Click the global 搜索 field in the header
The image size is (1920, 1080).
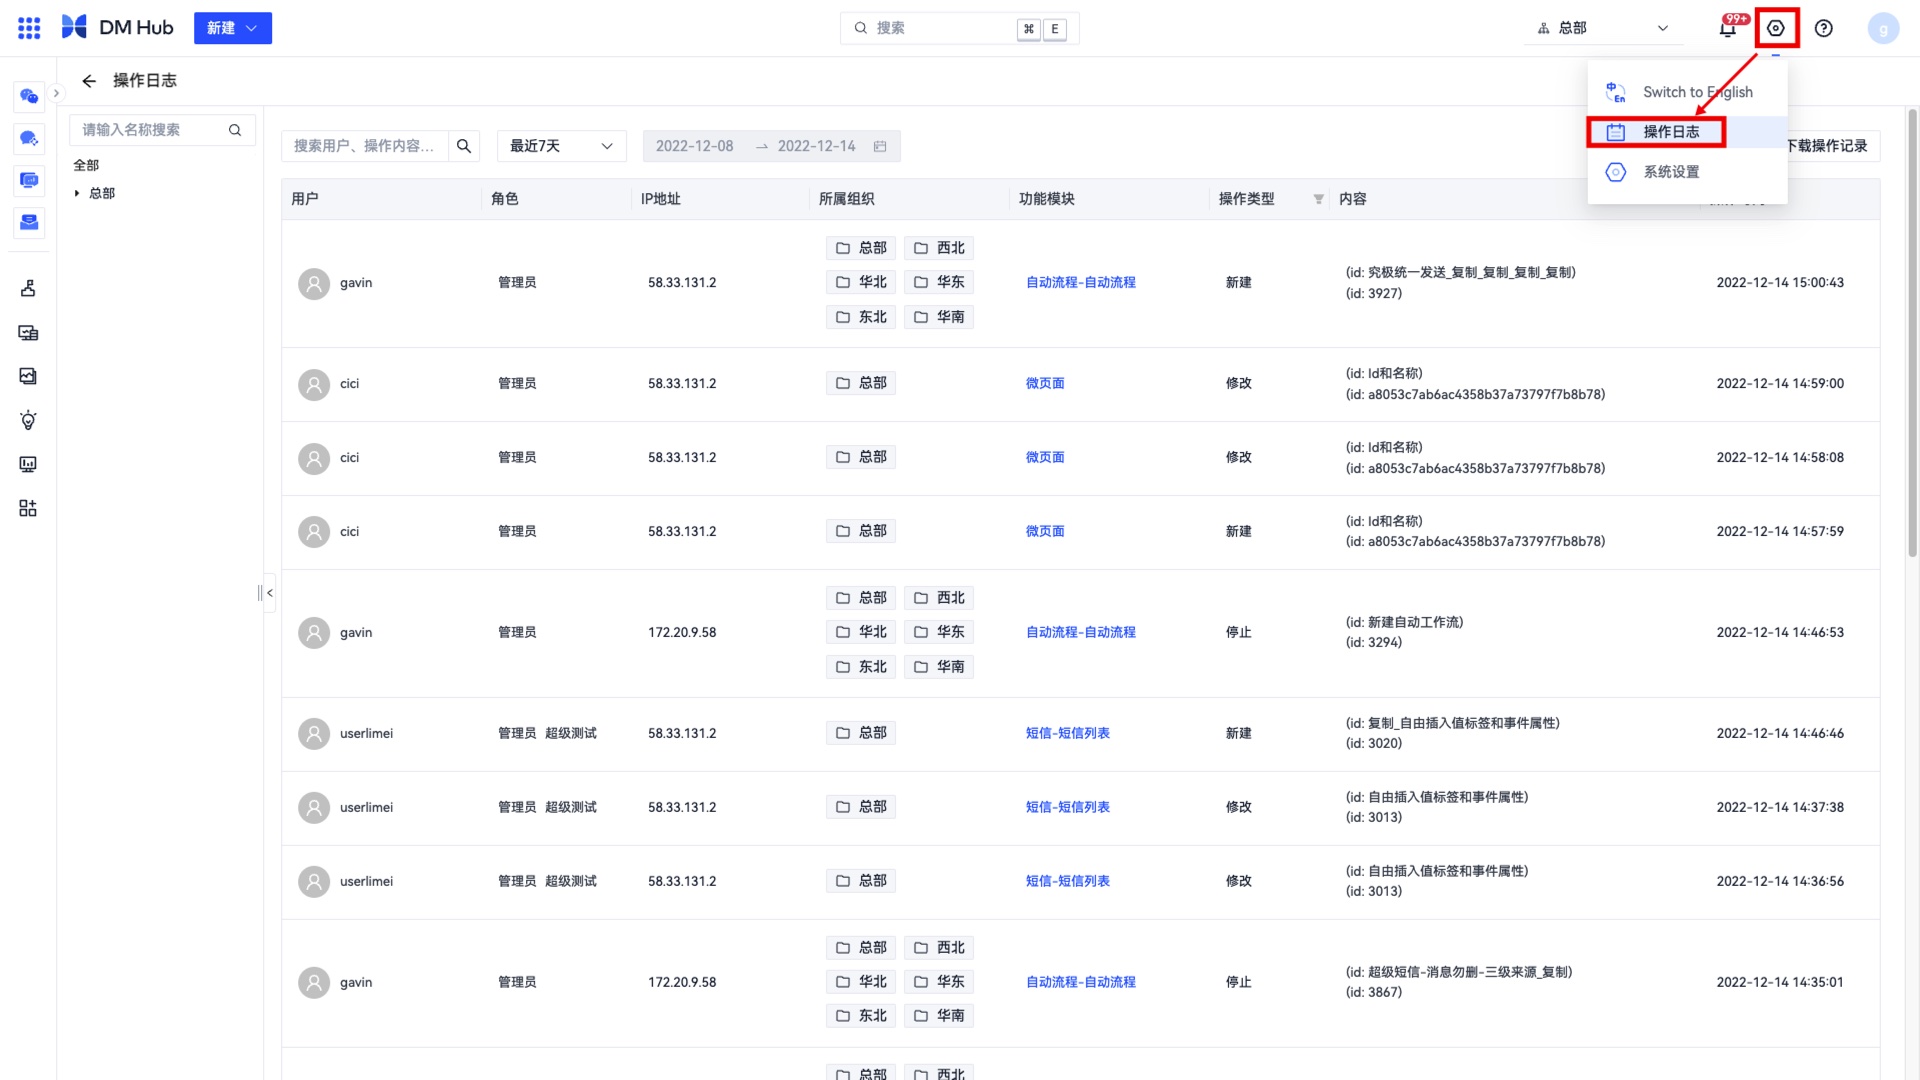(959, 28)
